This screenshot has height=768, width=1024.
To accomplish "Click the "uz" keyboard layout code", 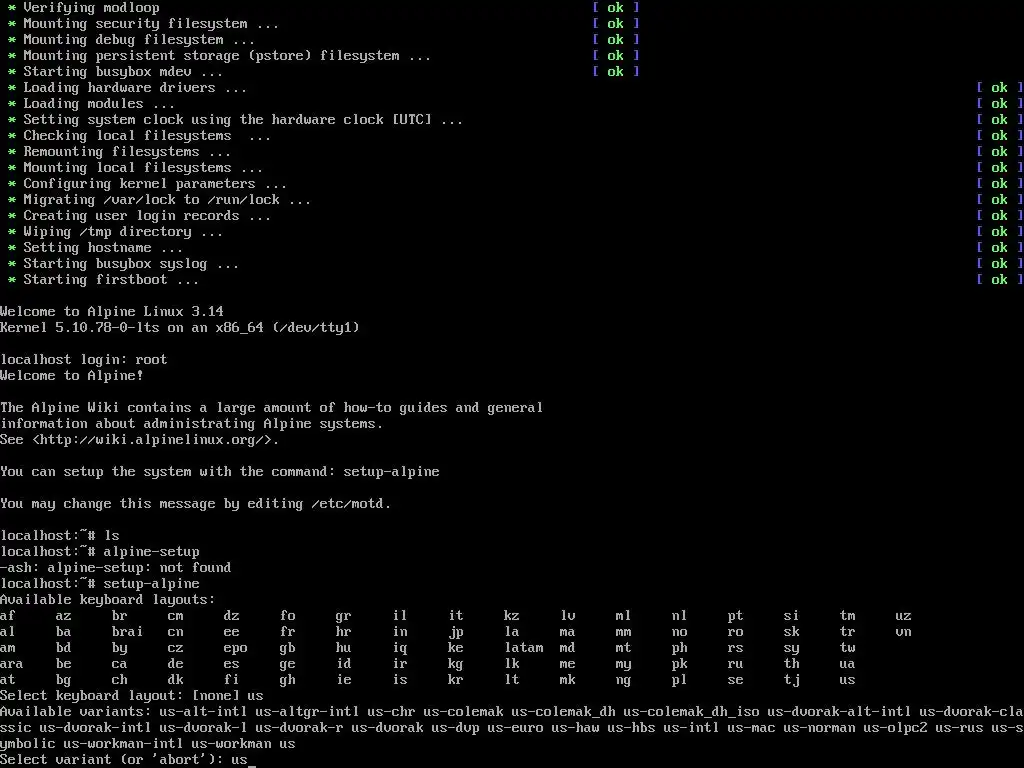I will (x=903, y=616).
